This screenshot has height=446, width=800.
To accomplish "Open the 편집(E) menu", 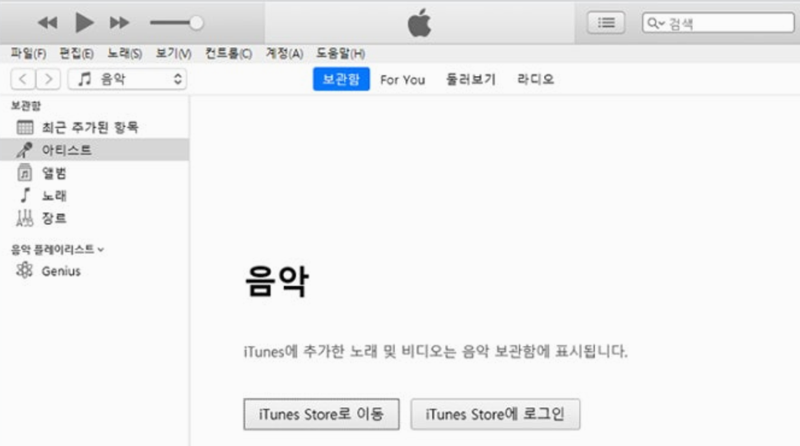I will tap(76, 54).
